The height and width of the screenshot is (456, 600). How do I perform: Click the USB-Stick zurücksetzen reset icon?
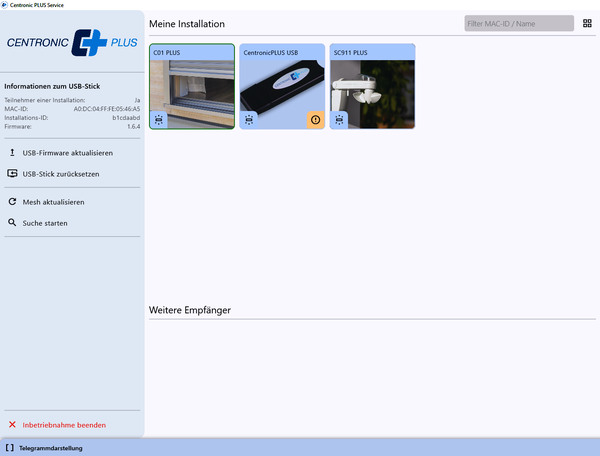click(12, 174)
